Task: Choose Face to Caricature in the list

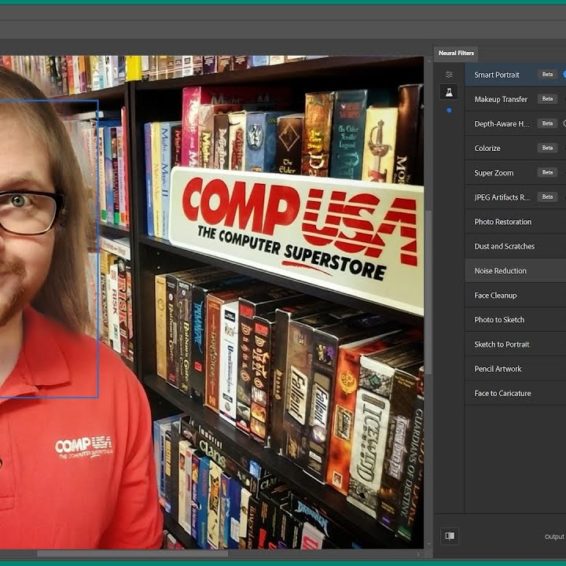Action: tap(515, 393)
